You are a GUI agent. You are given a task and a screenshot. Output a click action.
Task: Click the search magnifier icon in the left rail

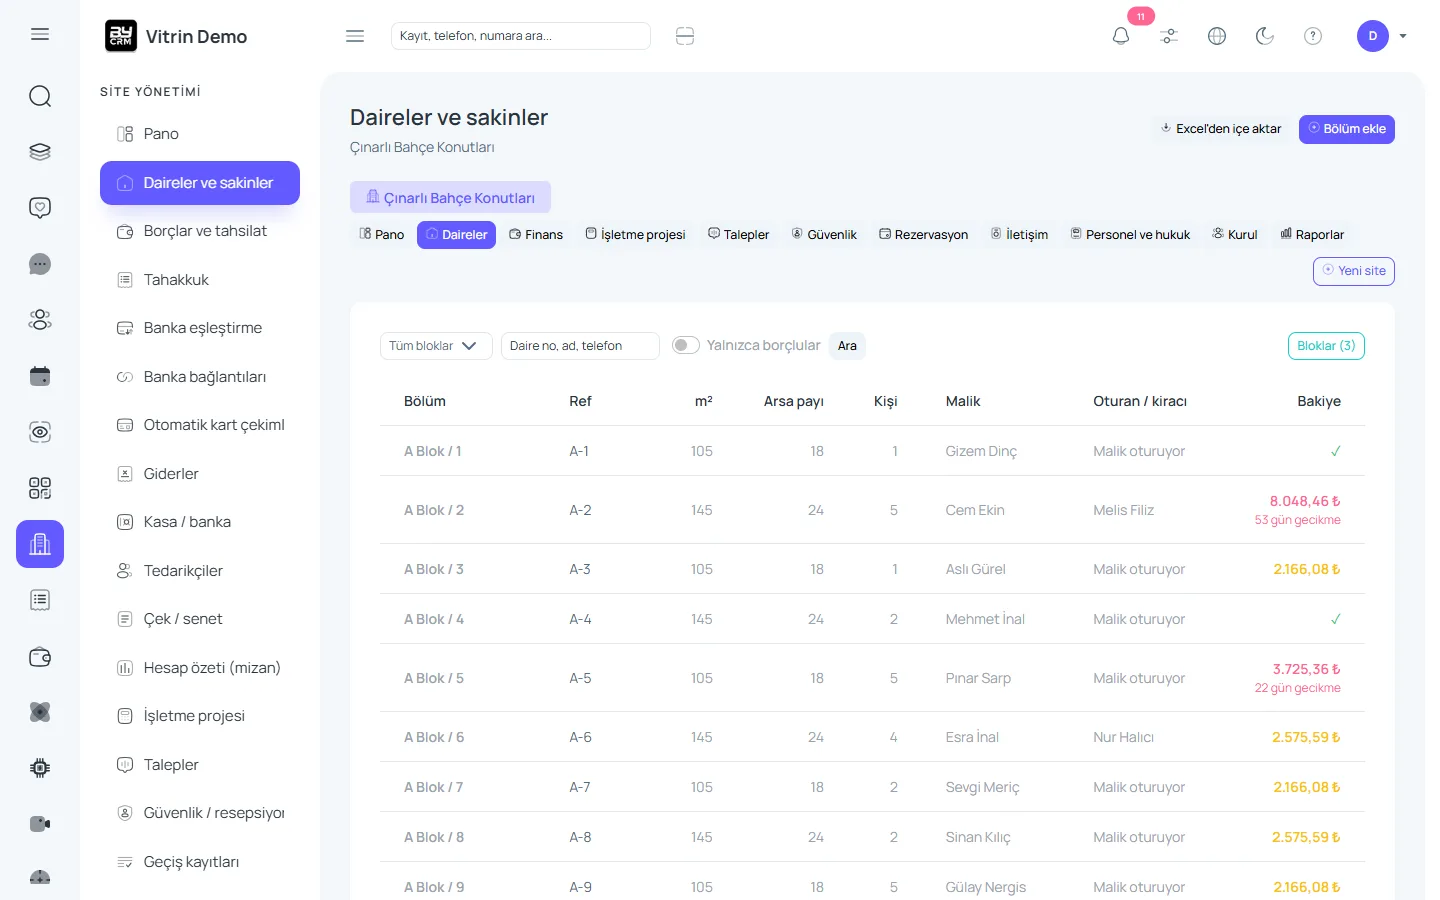[40, 96]
